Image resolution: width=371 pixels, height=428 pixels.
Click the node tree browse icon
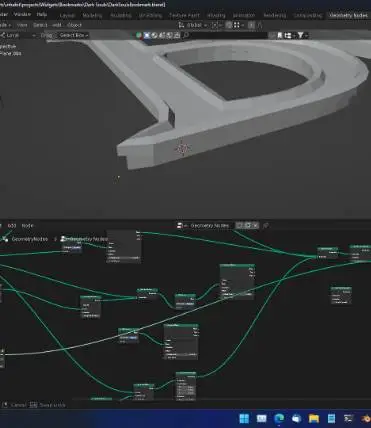pos(181,226)
